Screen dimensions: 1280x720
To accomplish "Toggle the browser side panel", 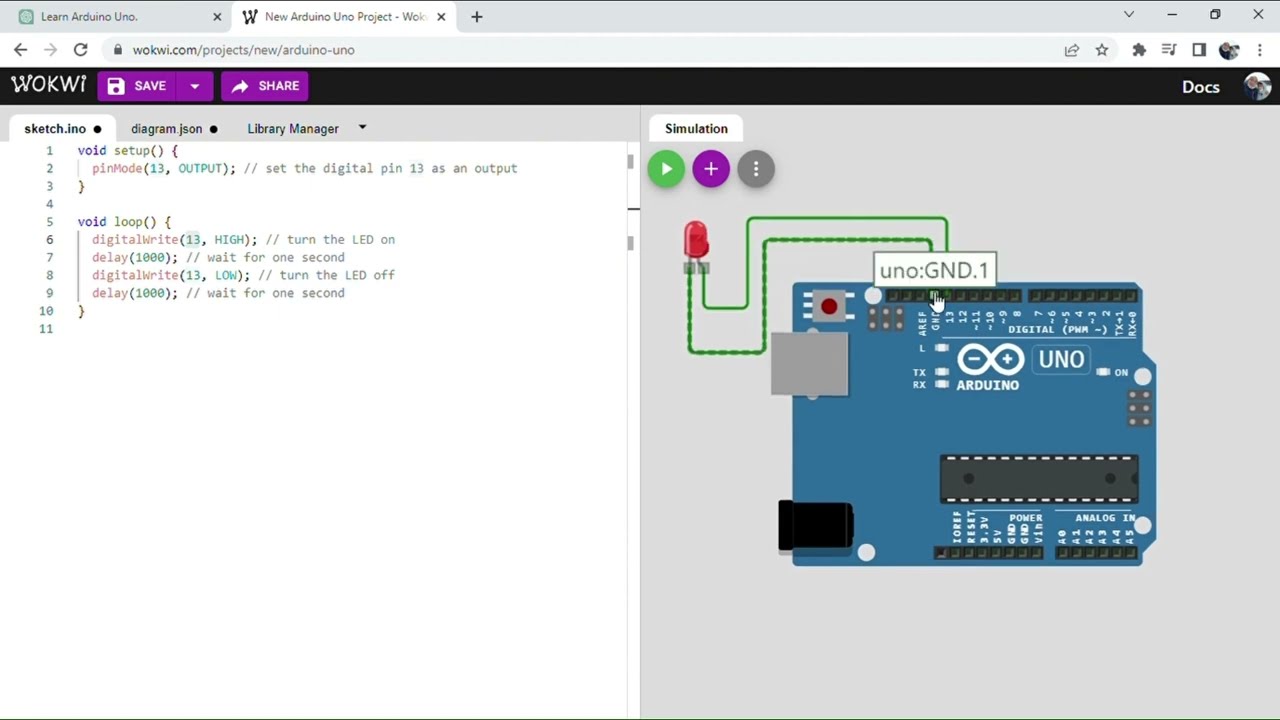I will [x=1199, y=50].
